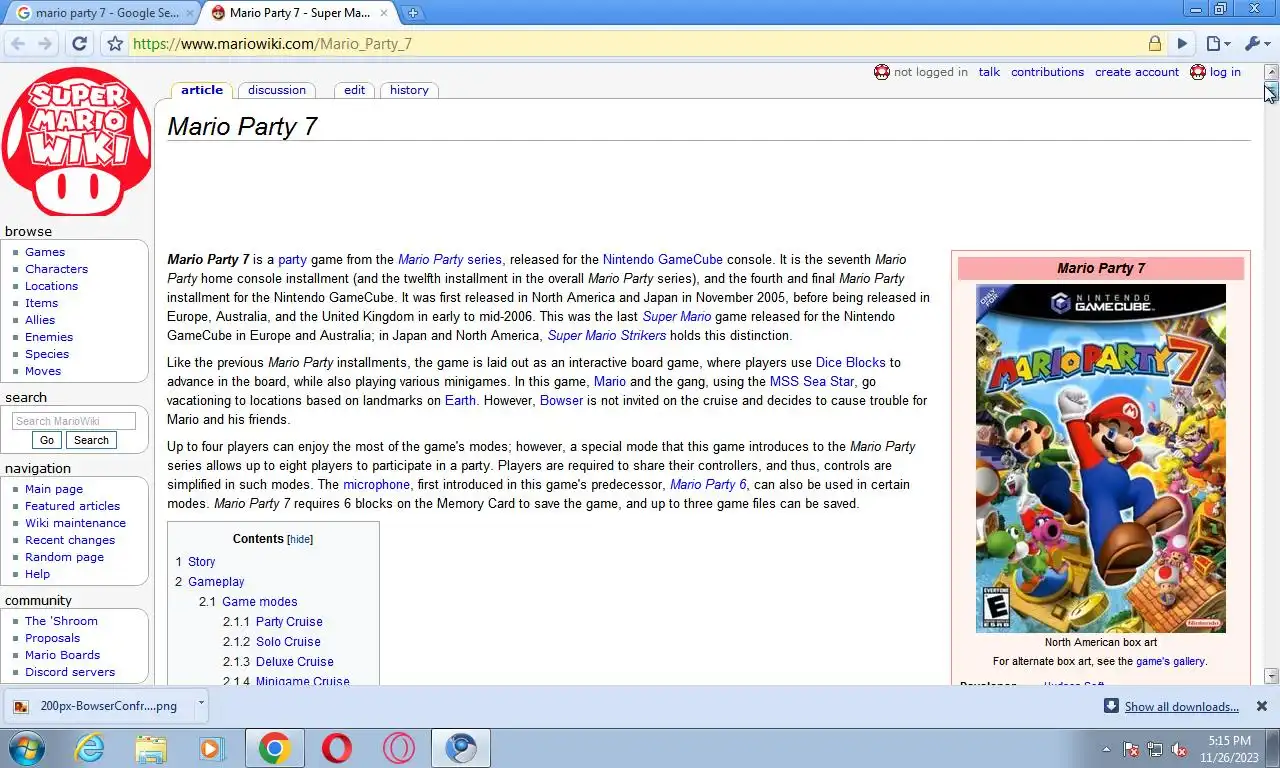Open 'Main page' in navigation
Screen dimensions: 1280x768
pyautogui.click(x=54, y=489)
